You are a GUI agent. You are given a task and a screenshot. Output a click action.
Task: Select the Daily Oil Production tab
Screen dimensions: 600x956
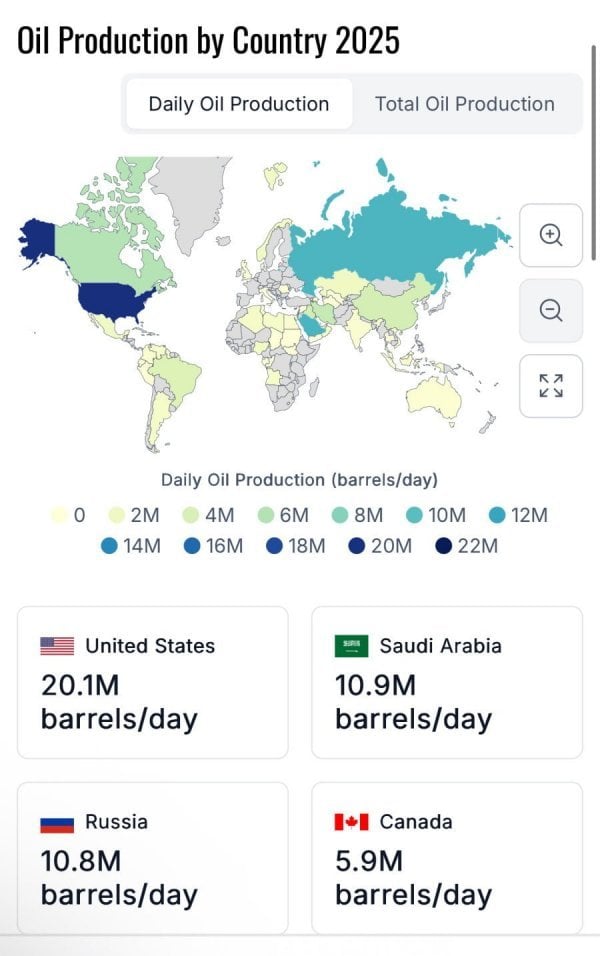pyautogui.click(x=238, y=104)
